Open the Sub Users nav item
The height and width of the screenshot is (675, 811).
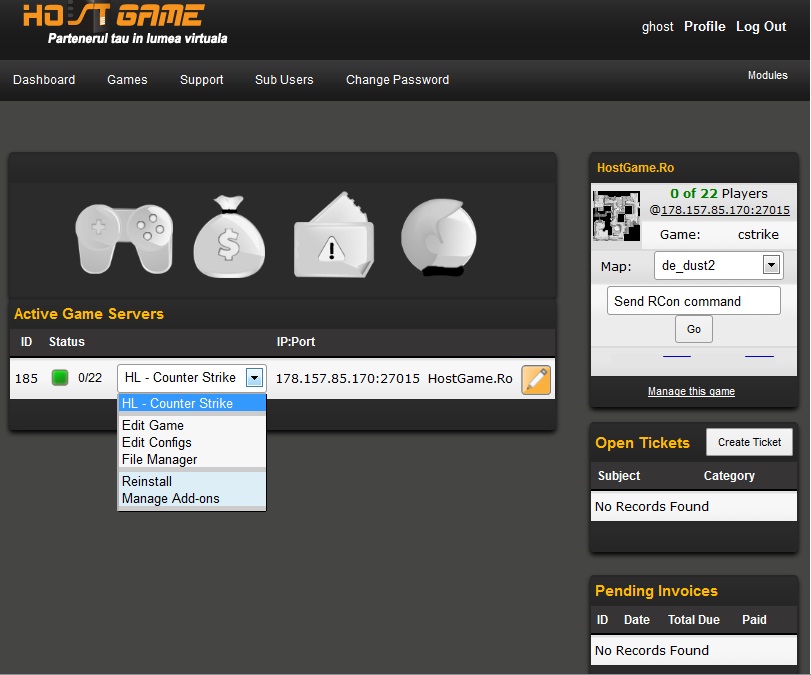(x=284, y=80)
